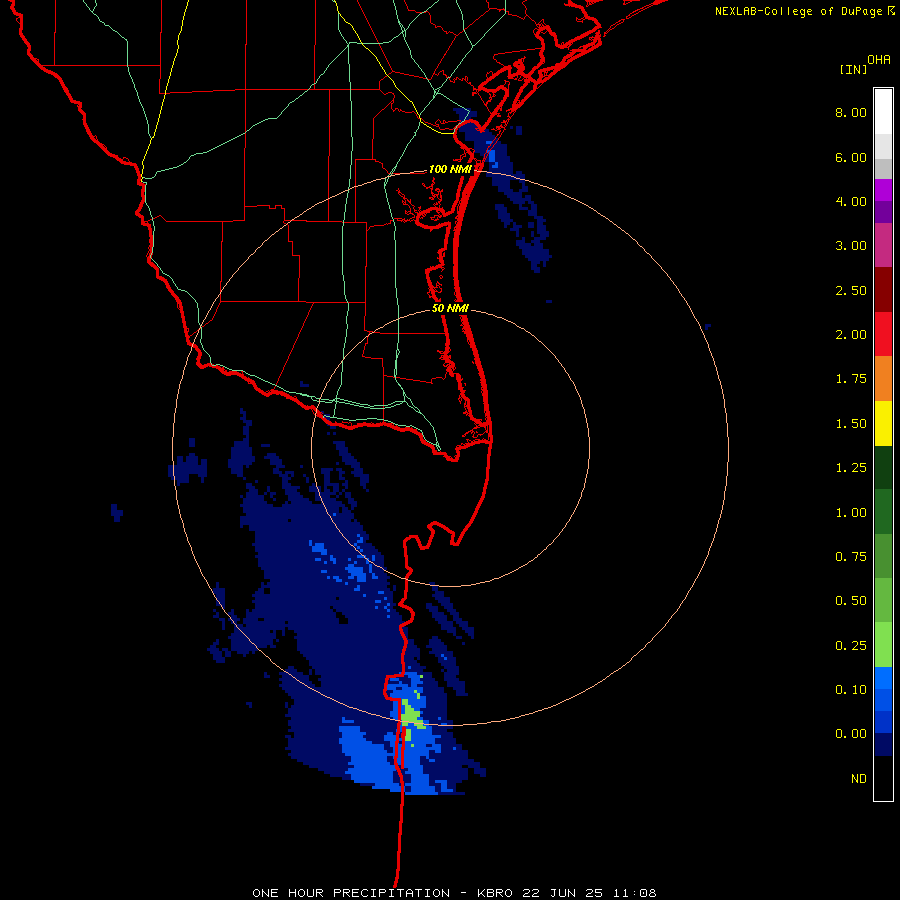
Task: Click the 0.25 legend value
Action: point(851,646)
